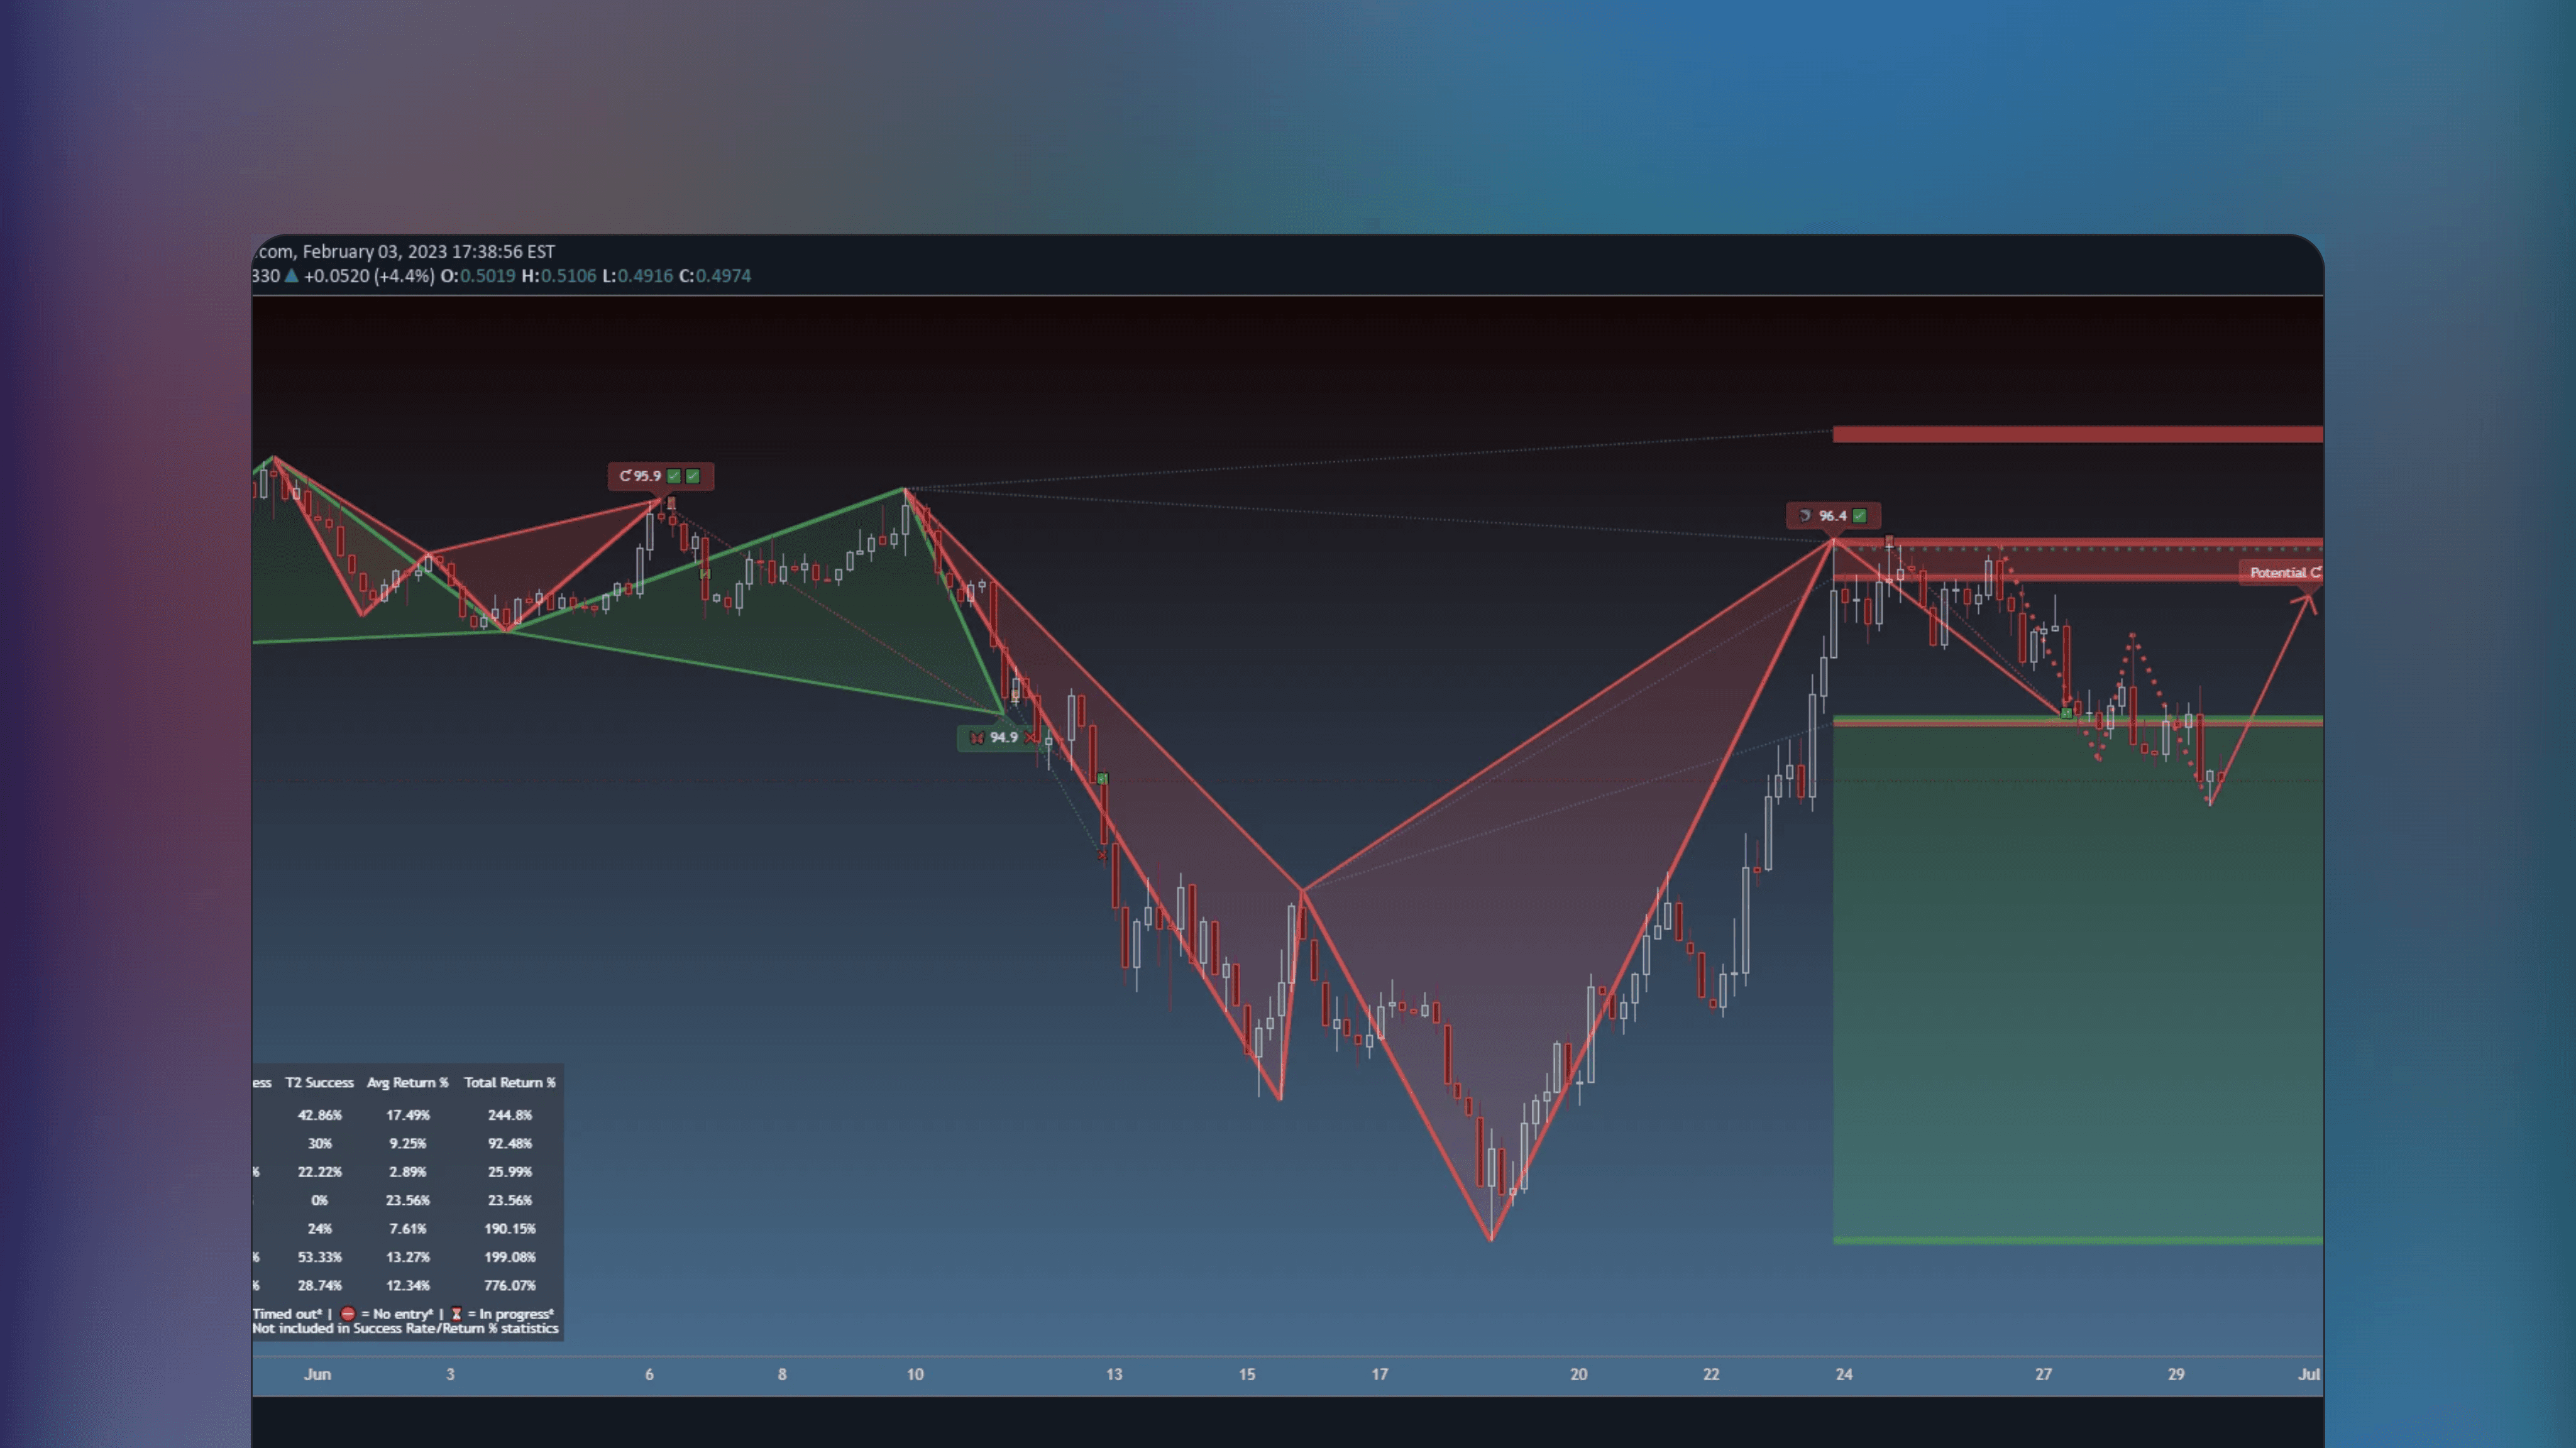Click the 'No entry' stop-sign icon in the legend

pos(348,1313)
